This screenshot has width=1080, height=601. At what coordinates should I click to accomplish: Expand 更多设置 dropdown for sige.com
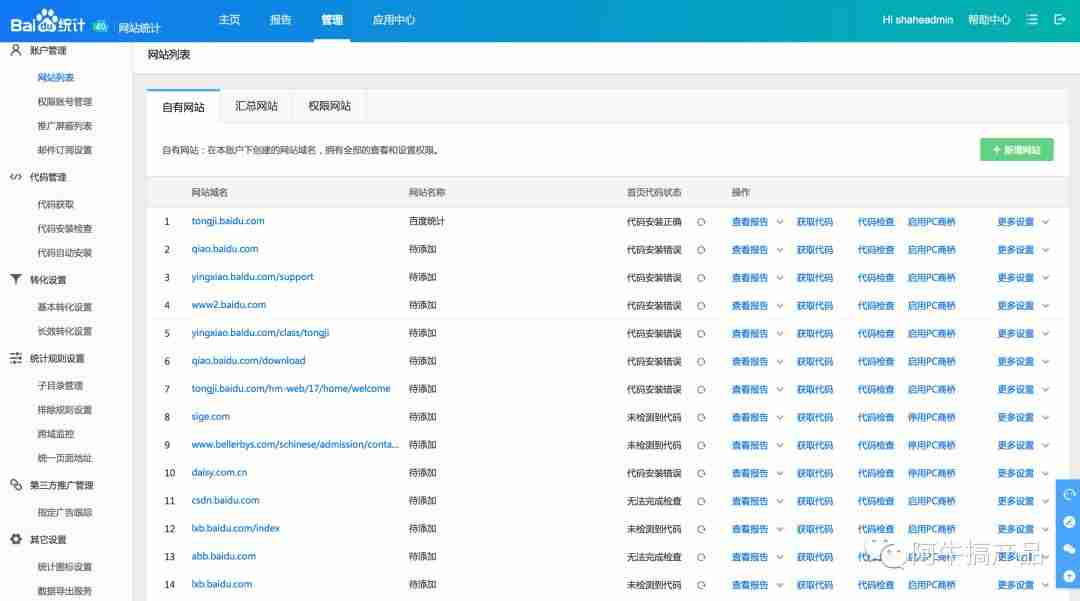pyautogui.click(x=1016, y=417)
